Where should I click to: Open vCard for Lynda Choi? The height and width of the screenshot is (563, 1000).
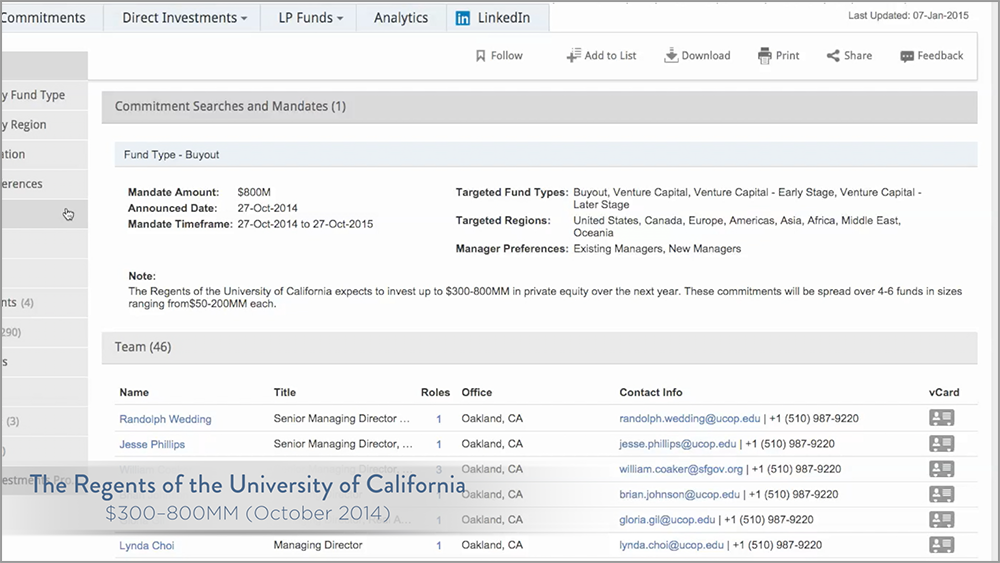pos(941,545)
